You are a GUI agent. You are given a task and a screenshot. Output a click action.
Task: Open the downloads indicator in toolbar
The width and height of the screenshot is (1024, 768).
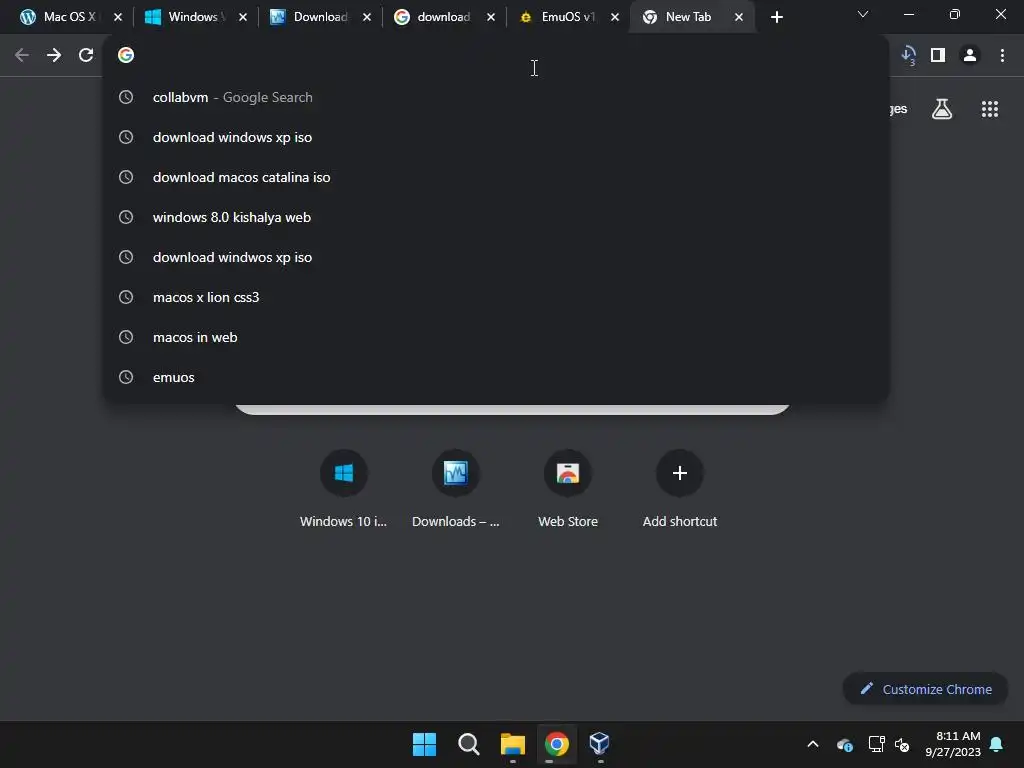coord(908,56)
